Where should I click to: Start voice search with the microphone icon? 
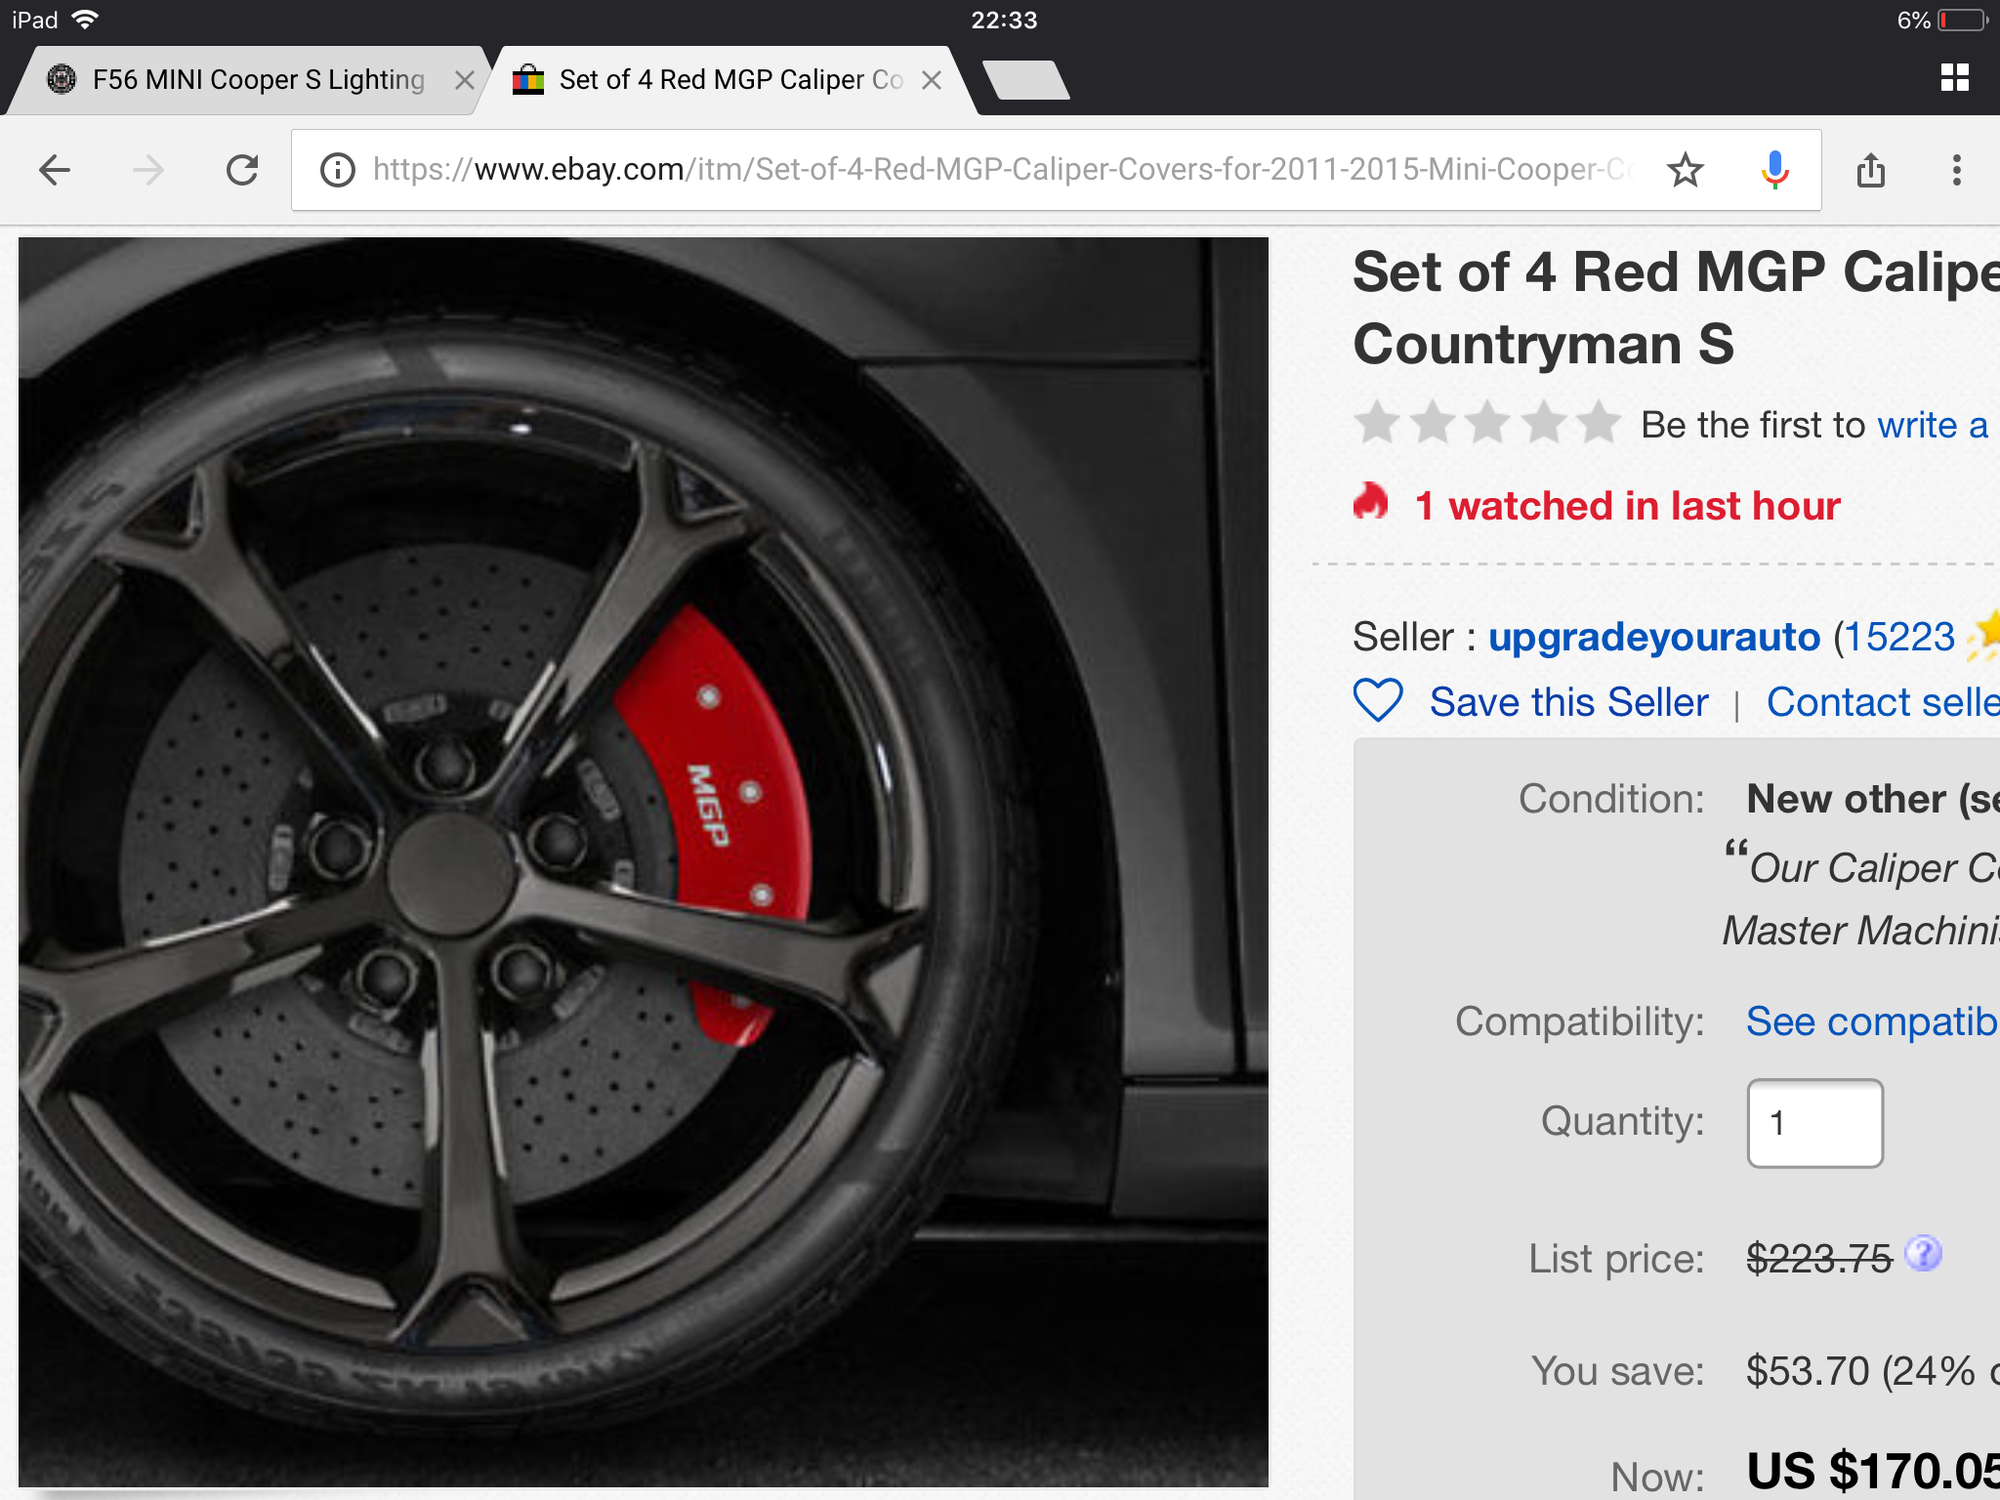(1775, 170)
